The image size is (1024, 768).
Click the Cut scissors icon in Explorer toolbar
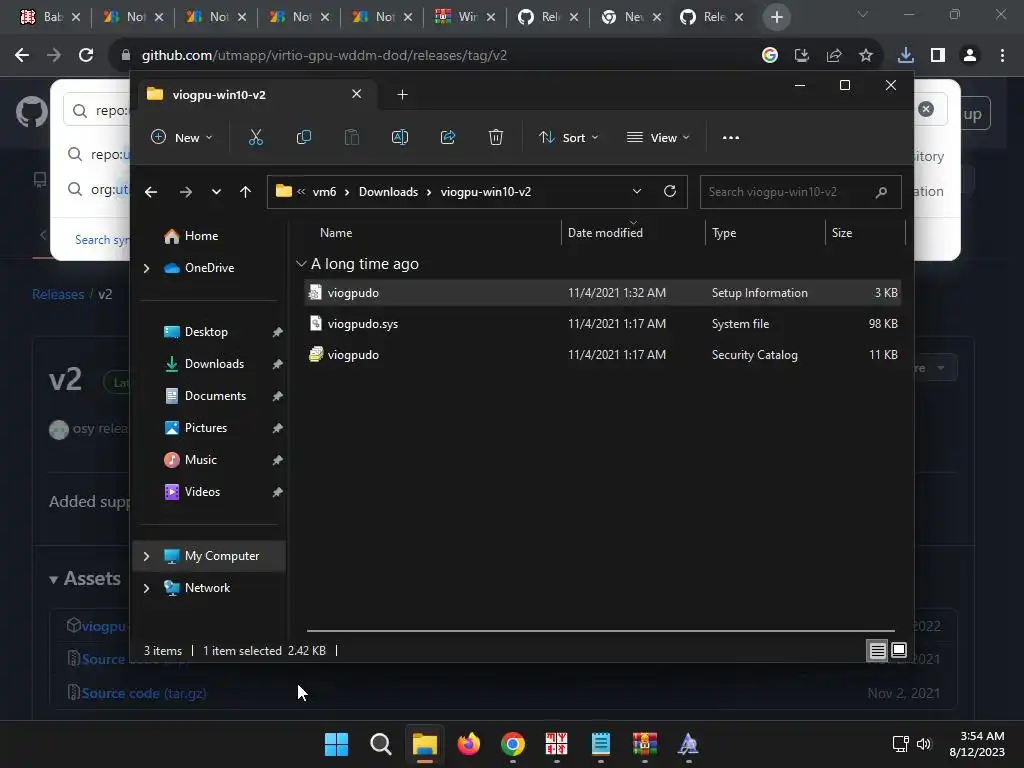(x=255, y=137)
